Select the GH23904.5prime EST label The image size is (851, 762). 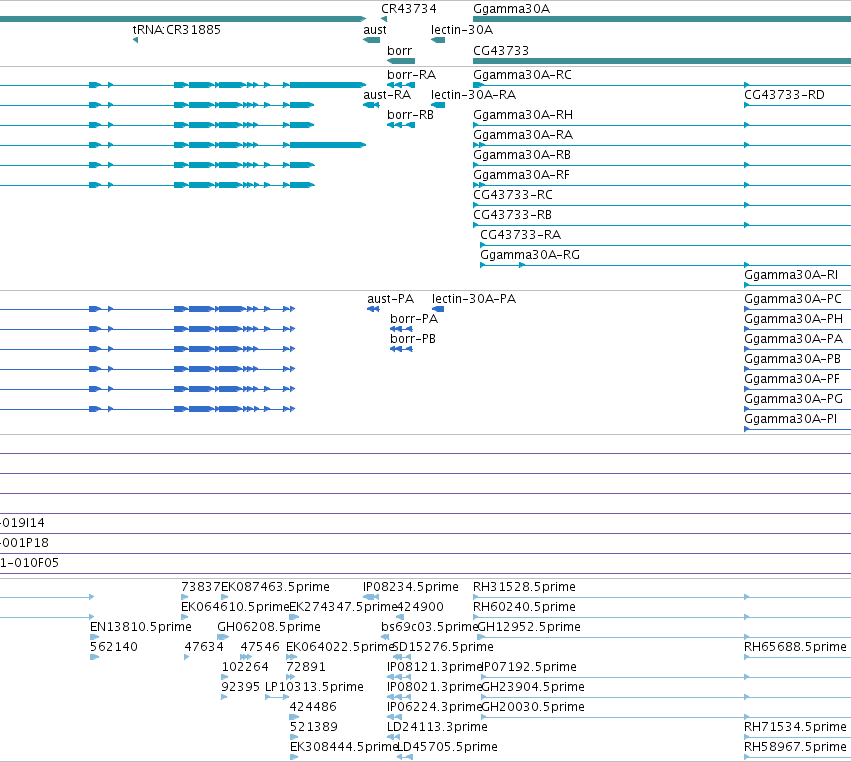pos(533,687)
